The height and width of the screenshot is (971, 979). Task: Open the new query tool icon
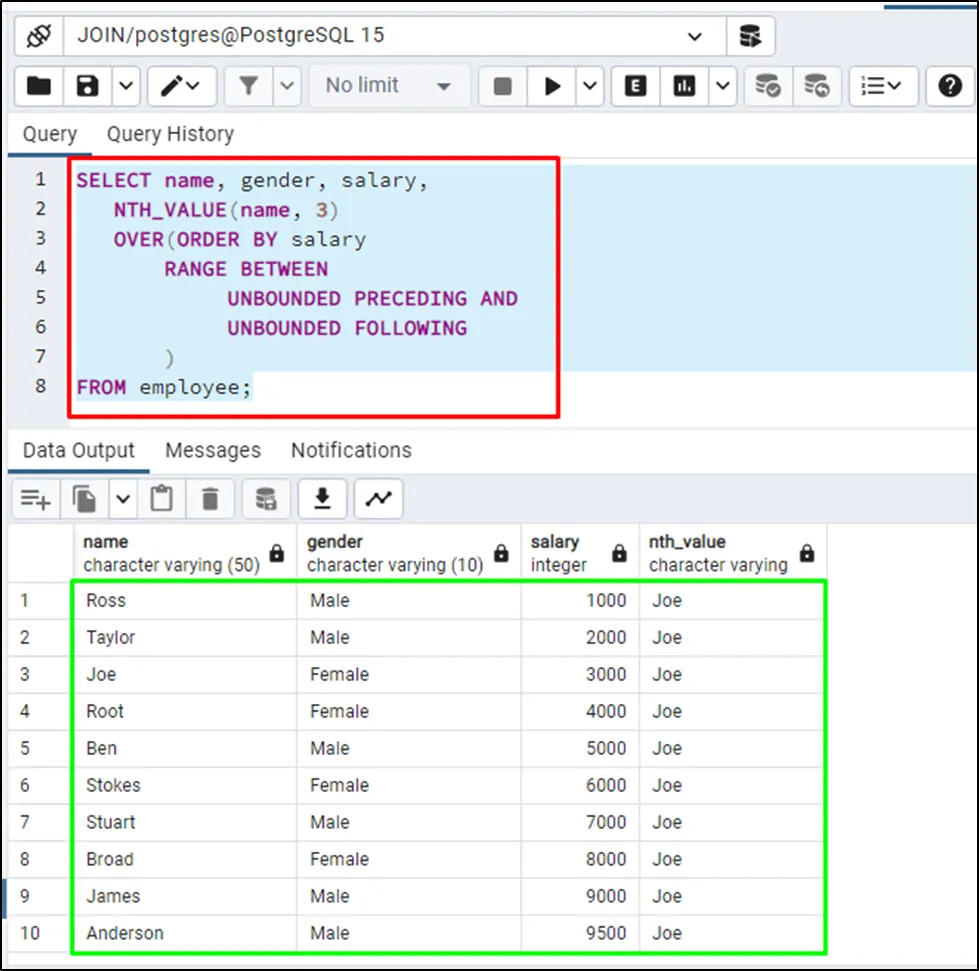(750, 36)
